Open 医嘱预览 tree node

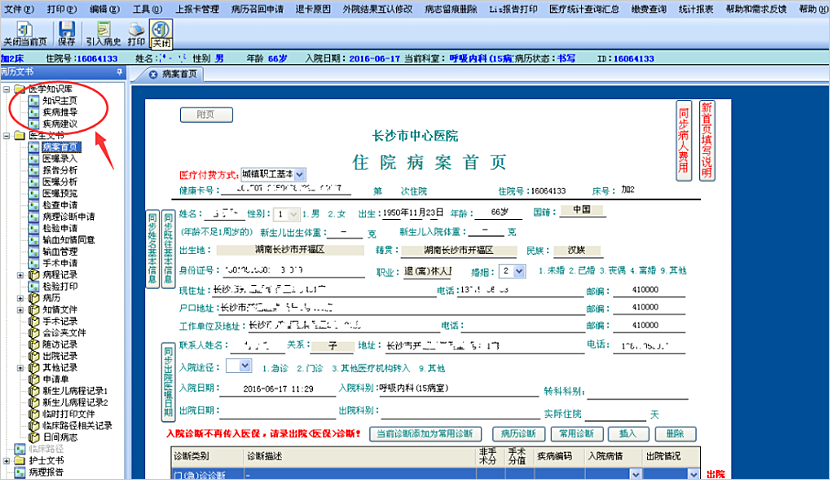point(60,193)
